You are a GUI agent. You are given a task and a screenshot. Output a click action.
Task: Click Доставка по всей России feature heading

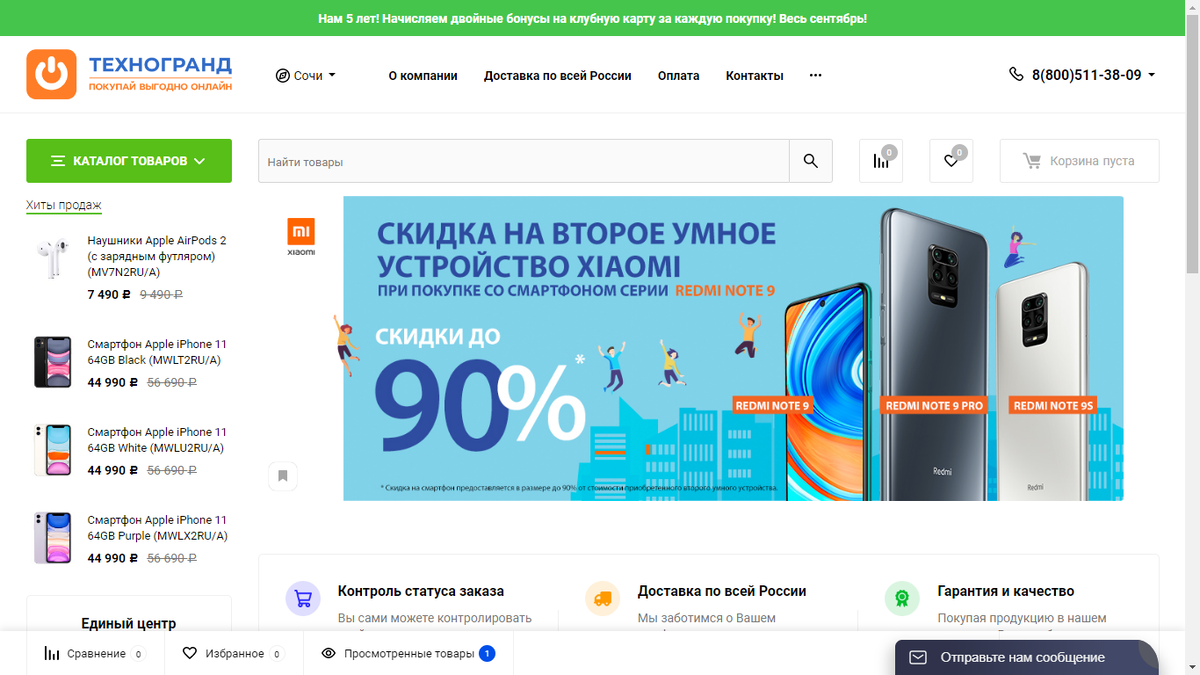point(722,591)
